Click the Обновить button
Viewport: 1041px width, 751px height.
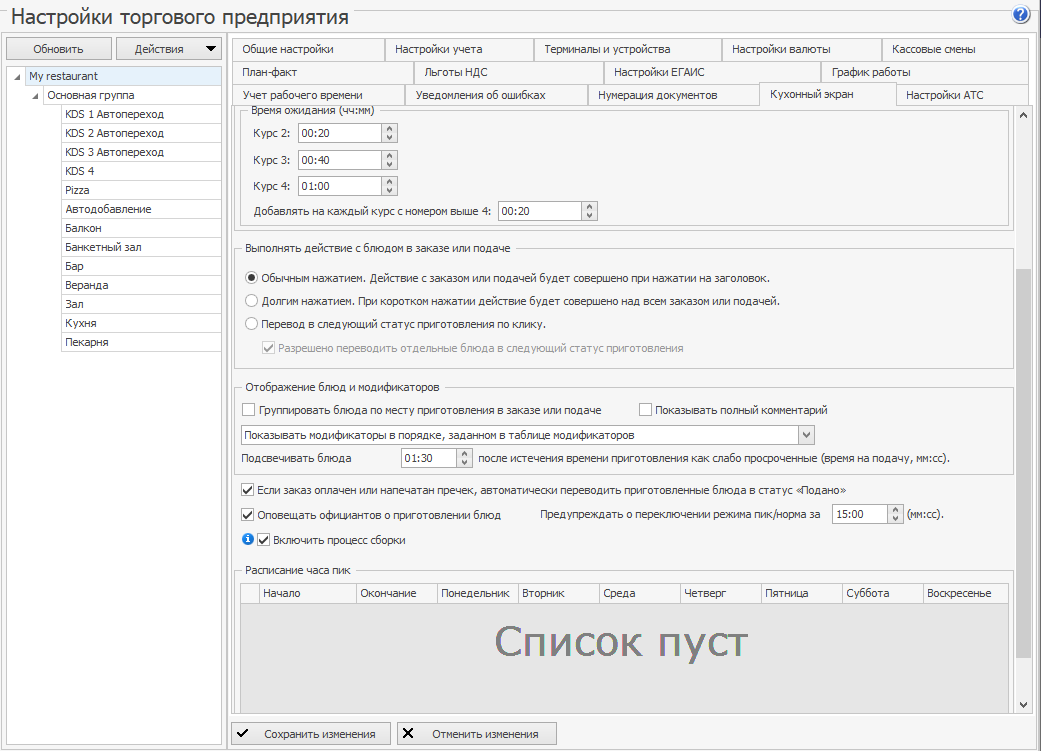[58, 47]
